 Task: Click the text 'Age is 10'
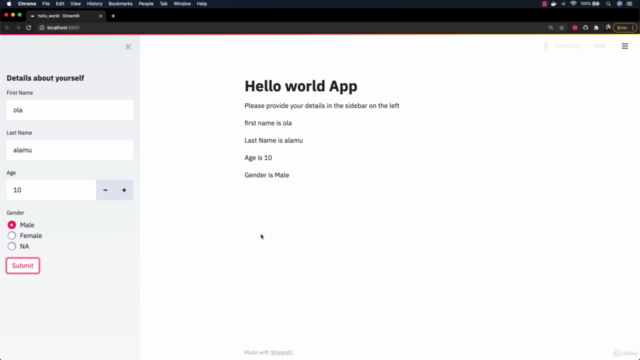pos(258,158)
